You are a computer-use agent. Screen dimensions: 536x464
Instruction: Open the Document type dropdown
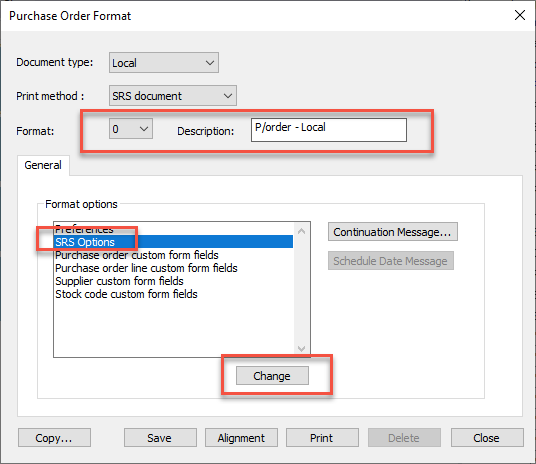point(164,63)
